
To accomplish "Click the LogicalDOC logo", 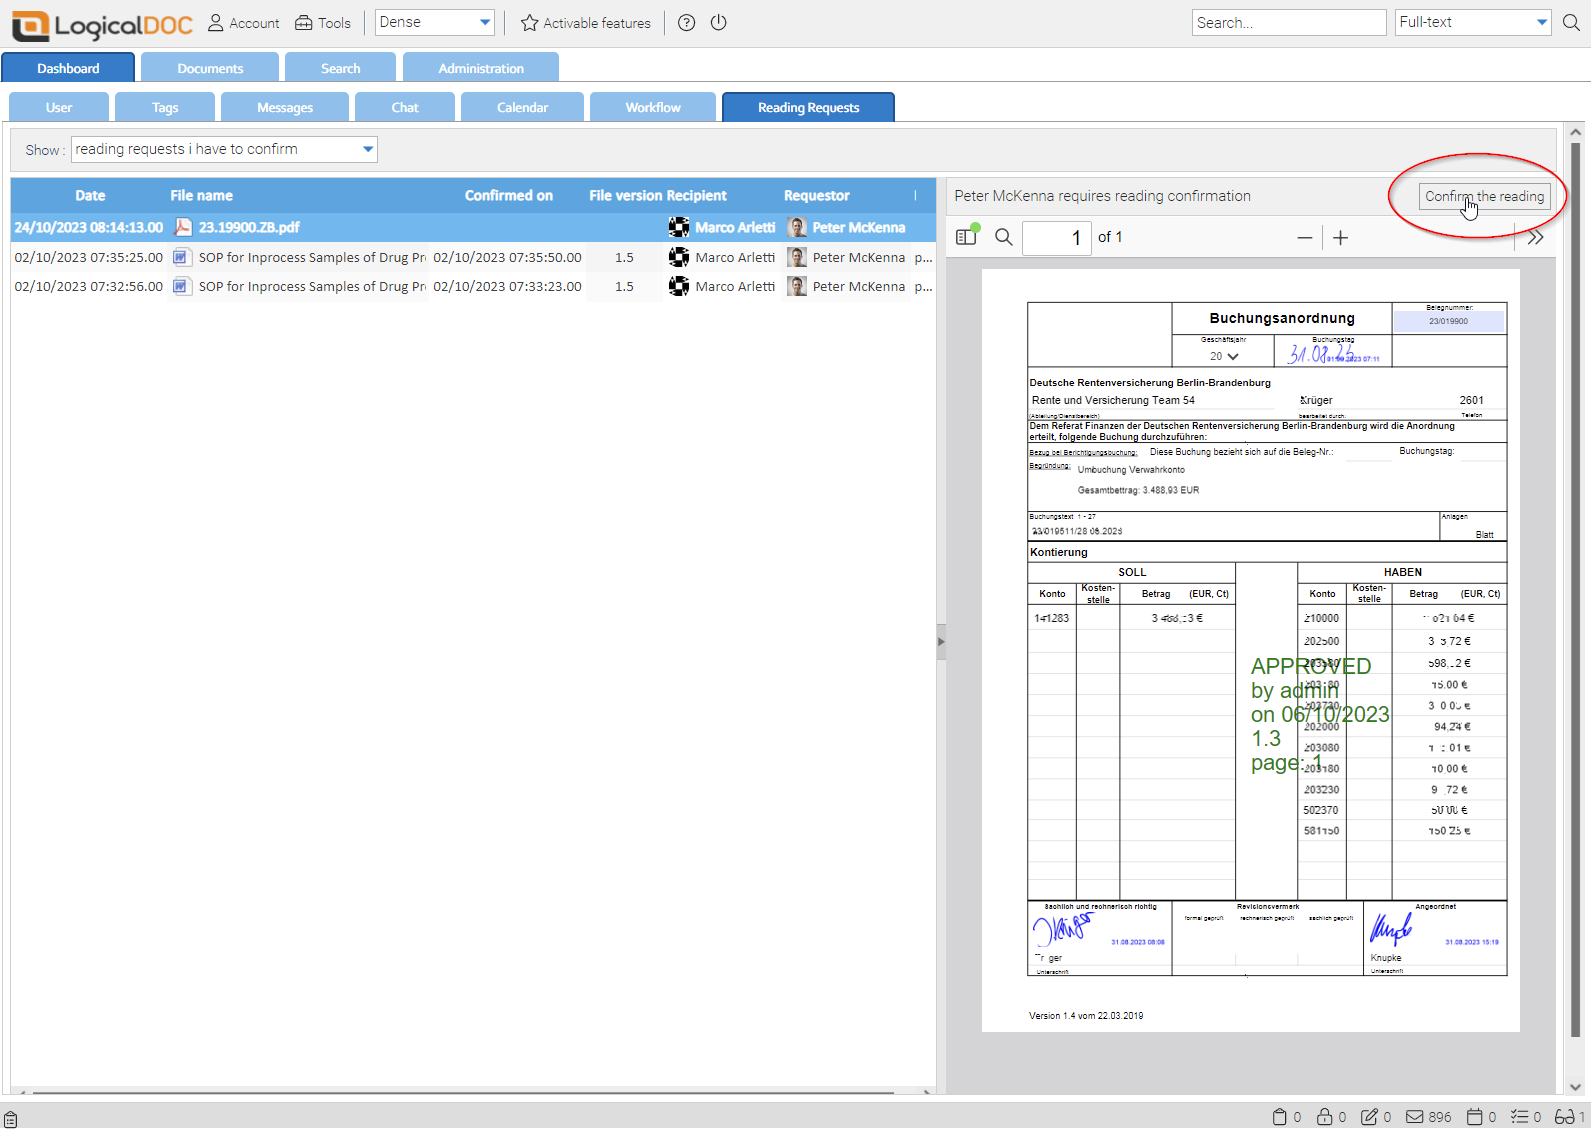I will click(102, 24).
